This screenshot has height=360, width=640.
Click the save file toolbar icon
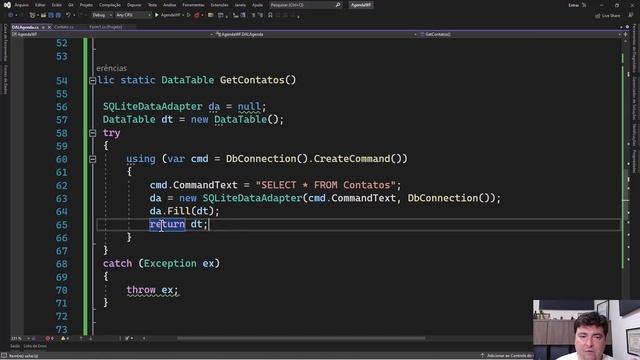coord(51,15)
